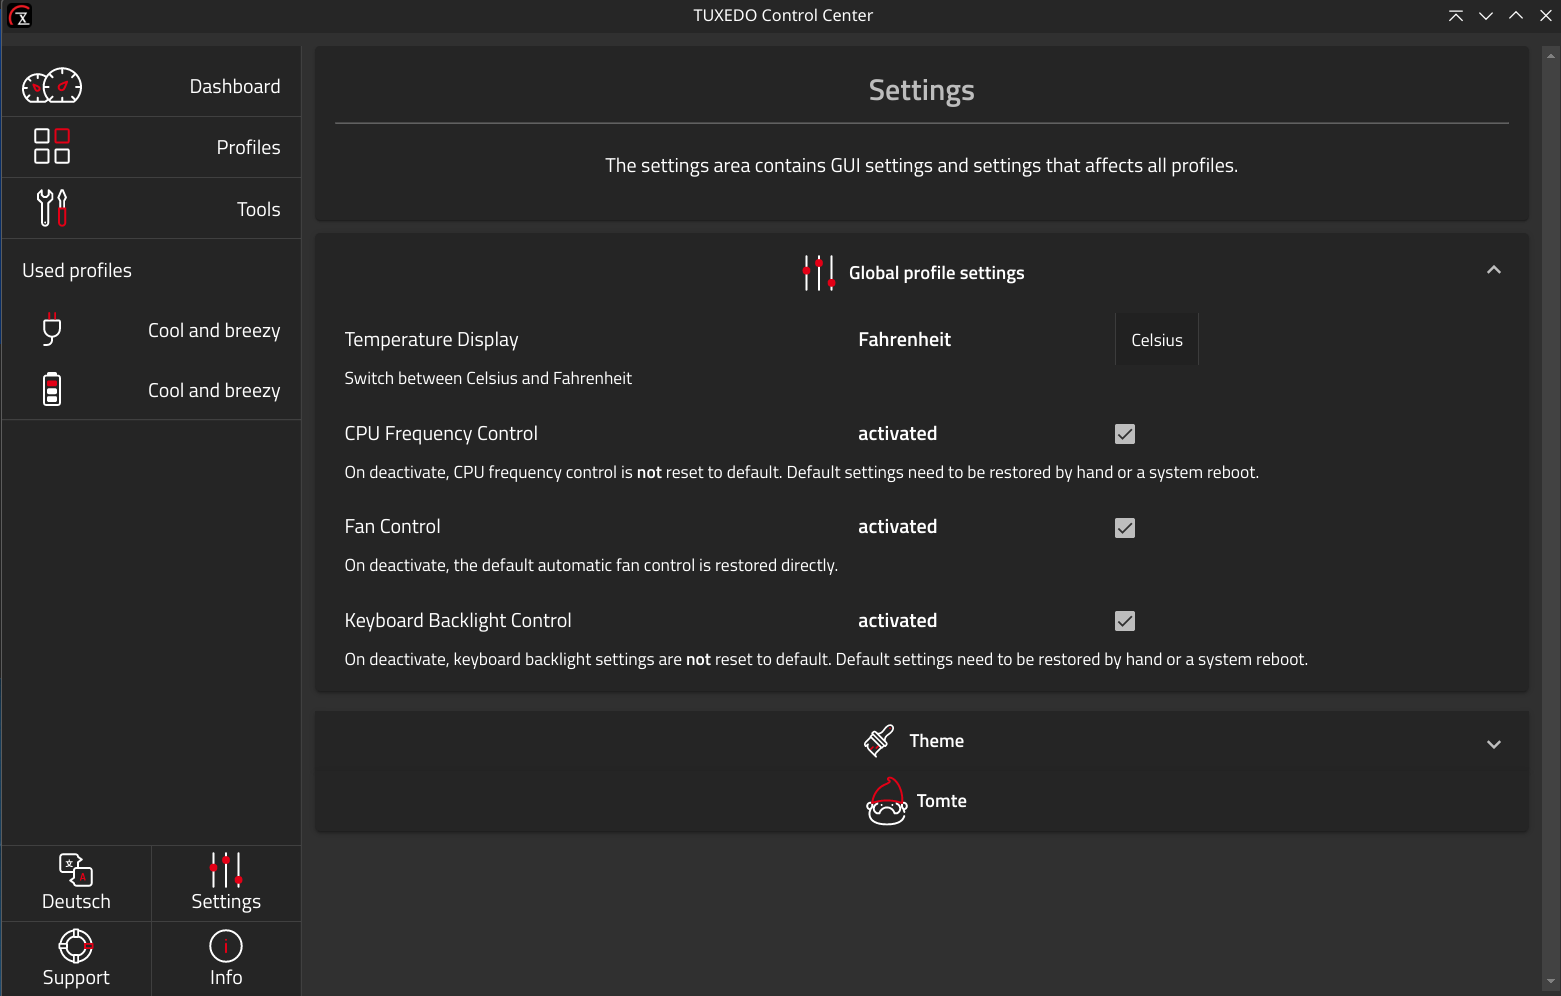
Task: Click Switch between Celsius and Fahrenheit text
Action: 488,378
